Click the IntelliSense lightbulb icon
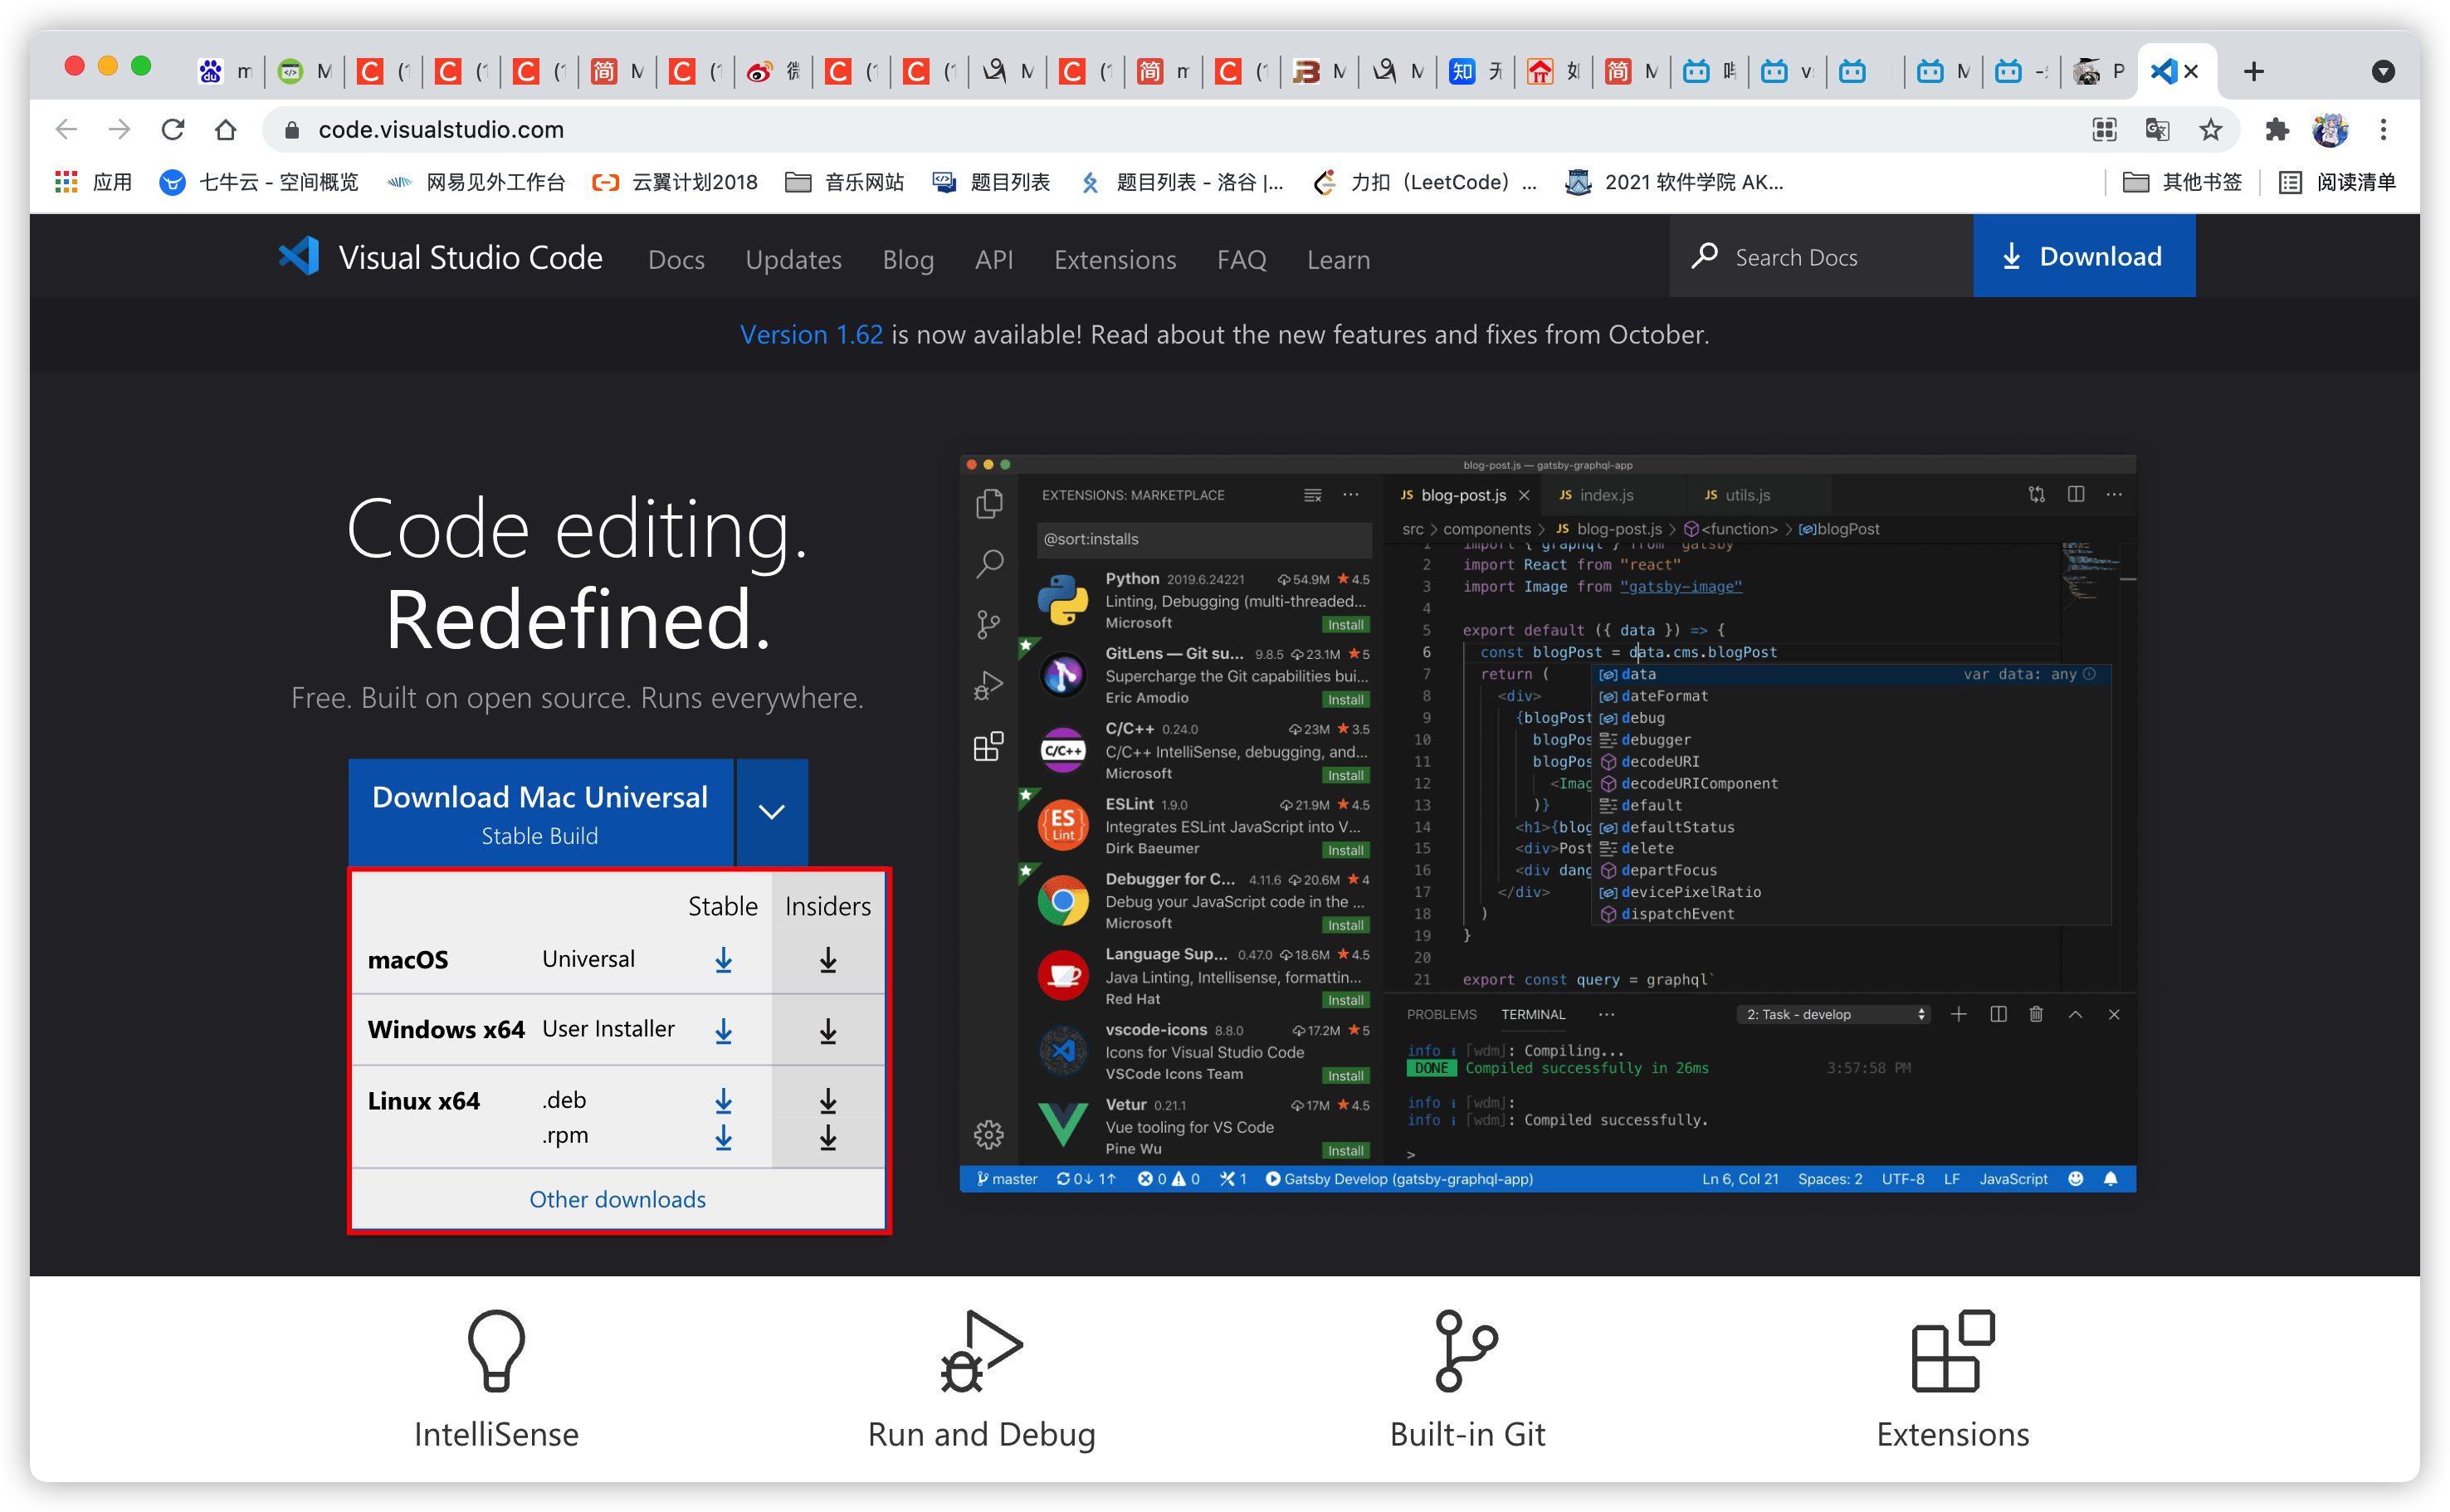Image resolution: width=2450 pixels, height=1512 pixels. pyautogui.click(x=496, y=1350)
